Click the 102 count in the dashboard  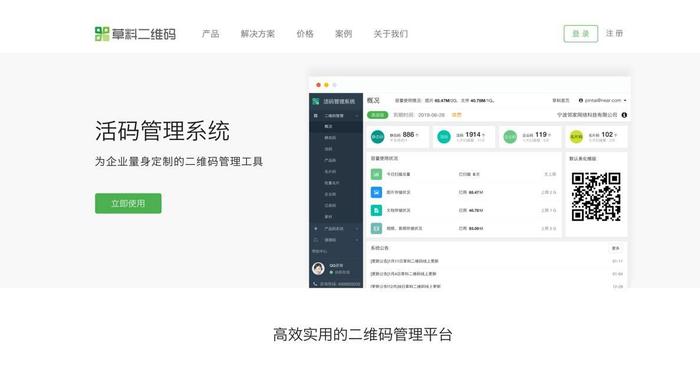pos(607,134)
